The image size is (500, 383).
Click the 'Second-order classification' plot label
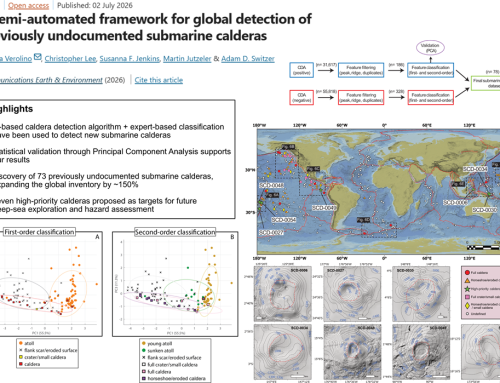coord(175,232)
